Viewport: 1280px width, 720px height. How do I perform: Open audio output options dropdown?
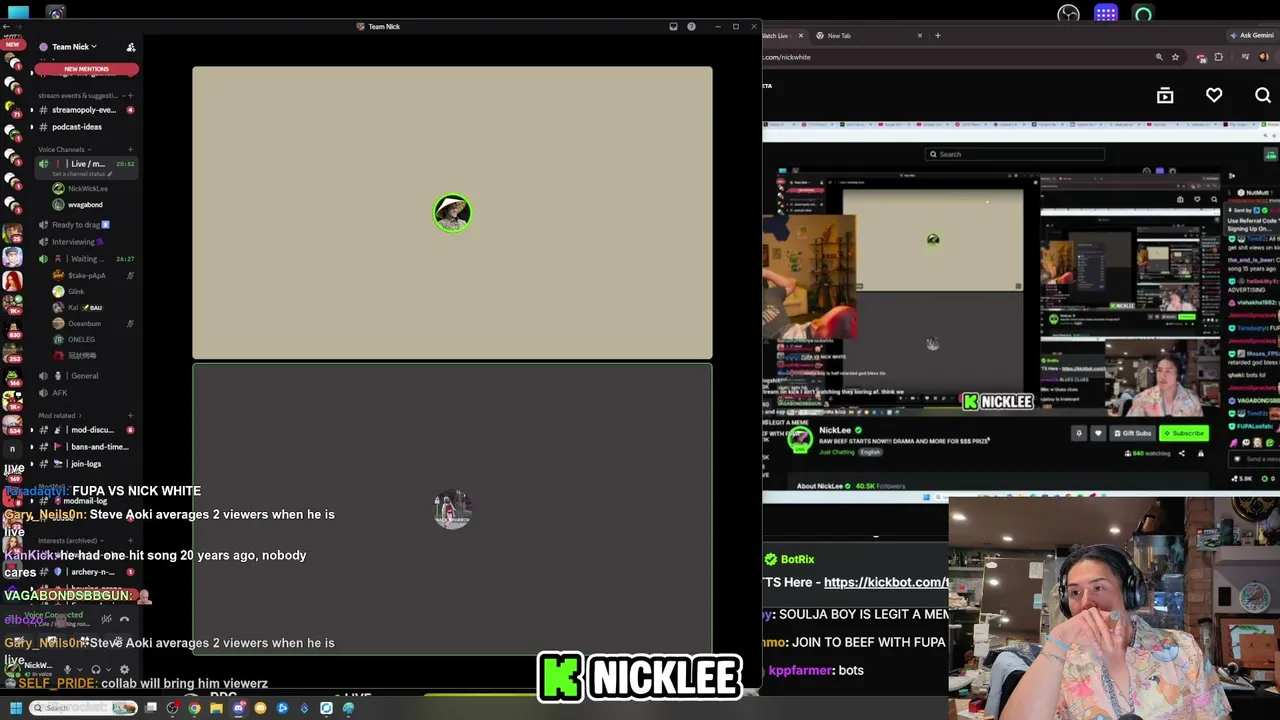point(108,670)
